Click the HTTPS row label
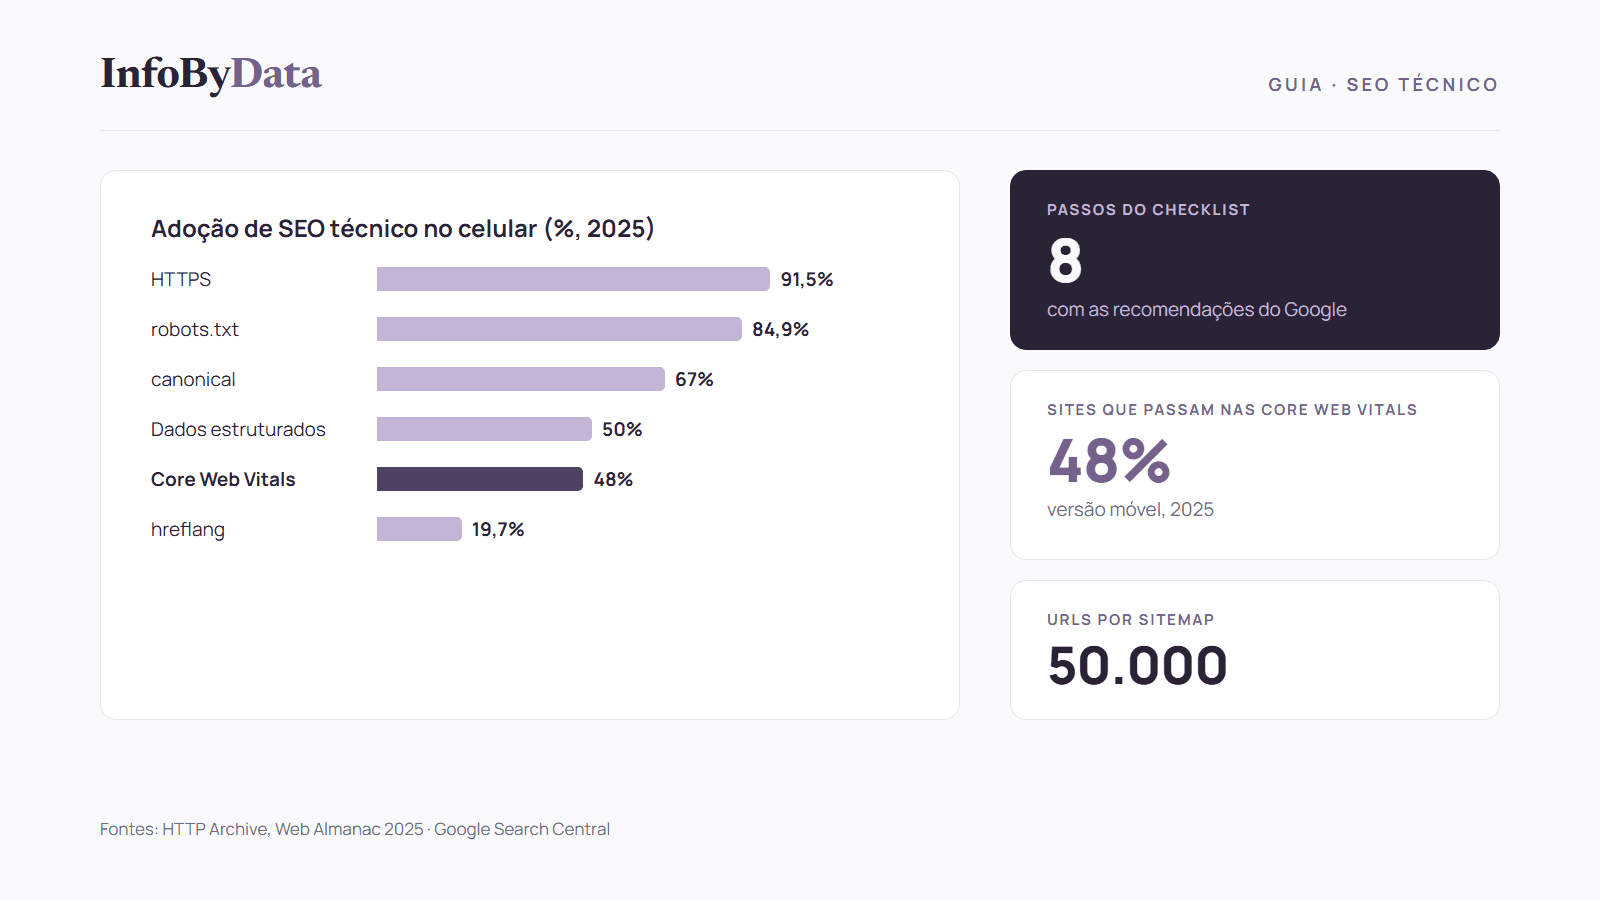Image resolution: width=1600 pixels, height=900 pixels. [181, 279]
